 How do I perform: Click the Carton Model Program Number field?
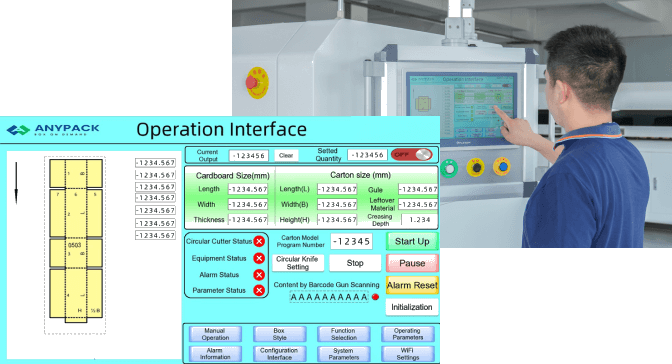[x=351, y=241]
